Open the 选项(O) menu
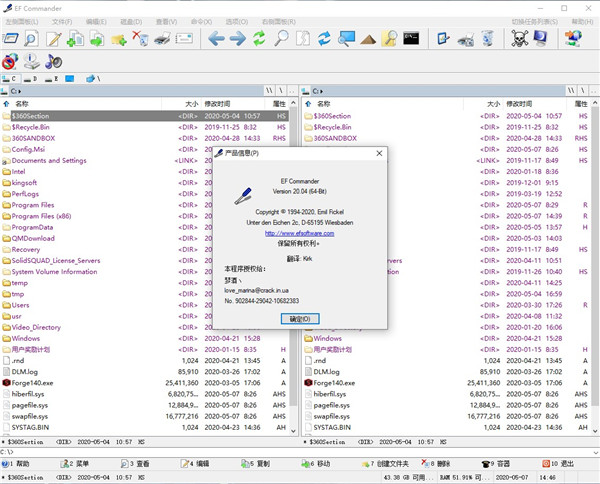Viewport: 600px width, 484px height. [x=236, y=20]
